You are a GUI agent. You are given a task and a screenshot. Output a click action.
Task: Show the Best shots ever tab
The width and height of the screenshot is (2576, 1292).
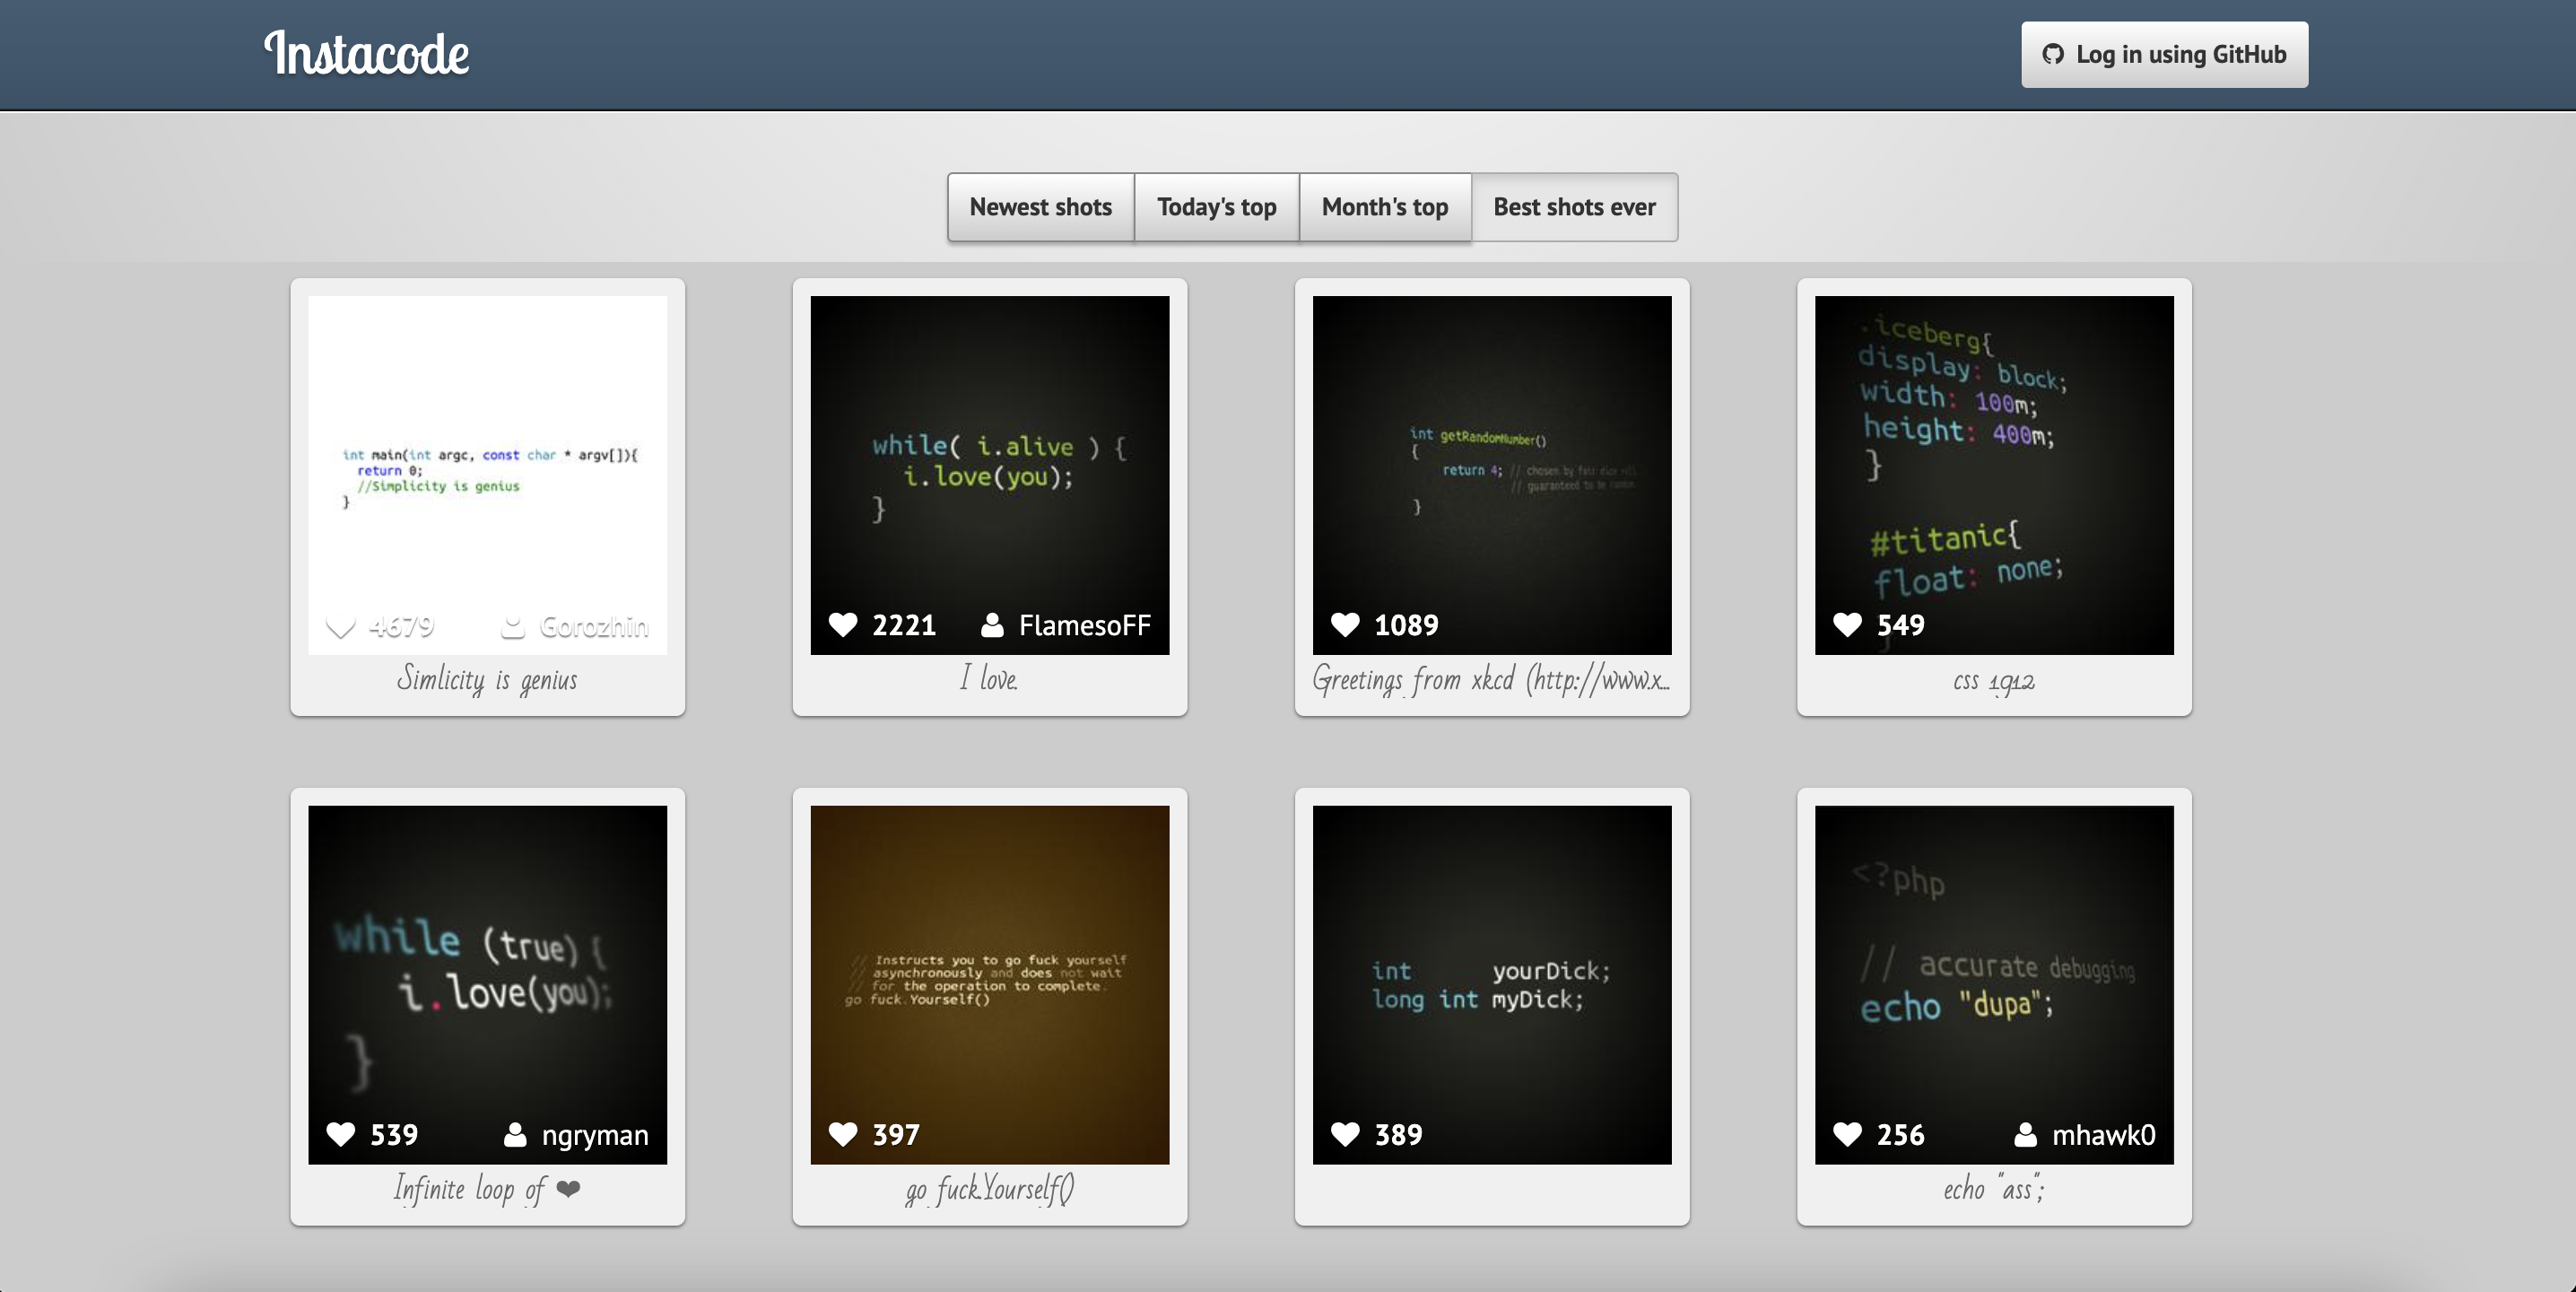click(x=1574, y=207)
